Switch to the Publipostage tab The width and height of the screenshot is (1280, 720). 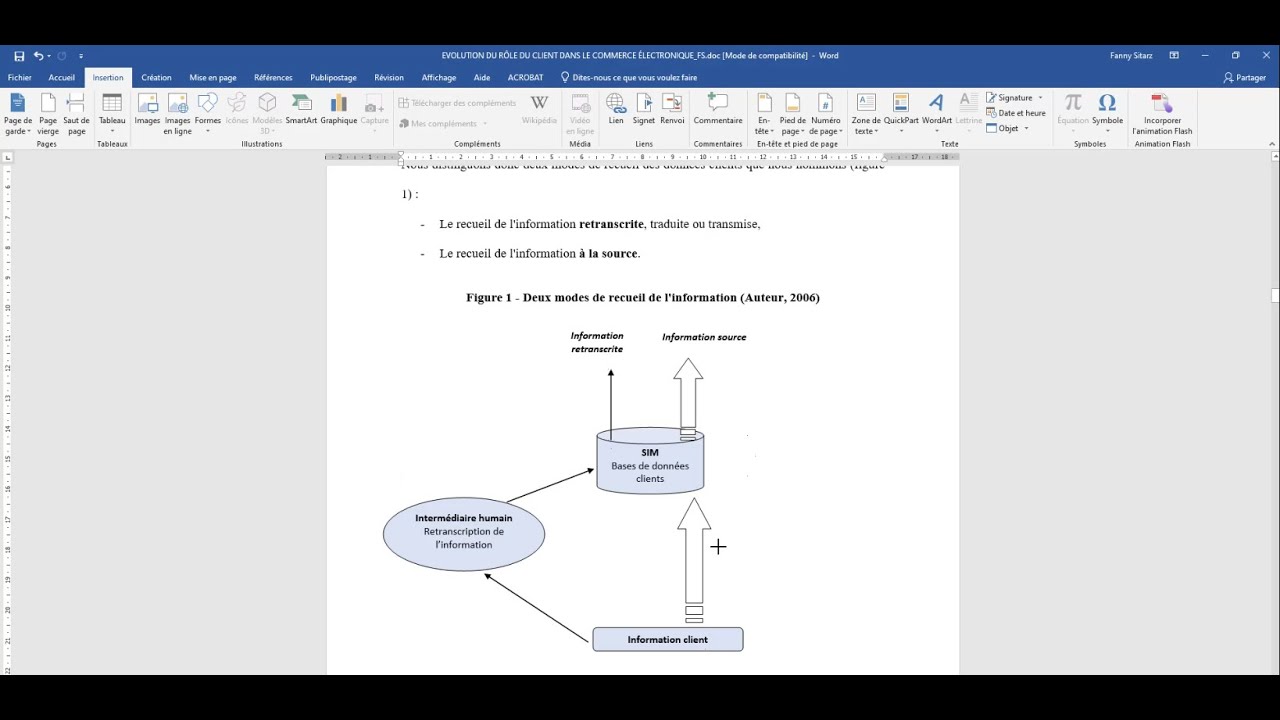[333, 78]
